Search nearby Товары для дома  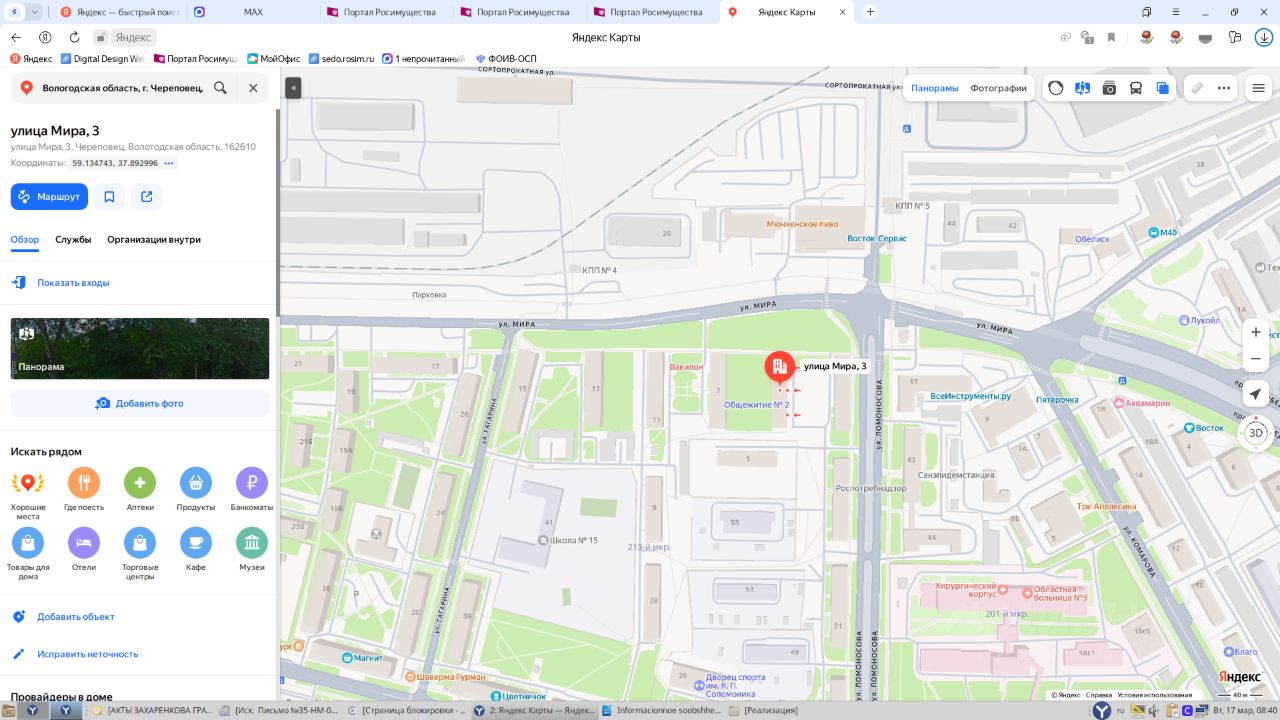(28, 555)
